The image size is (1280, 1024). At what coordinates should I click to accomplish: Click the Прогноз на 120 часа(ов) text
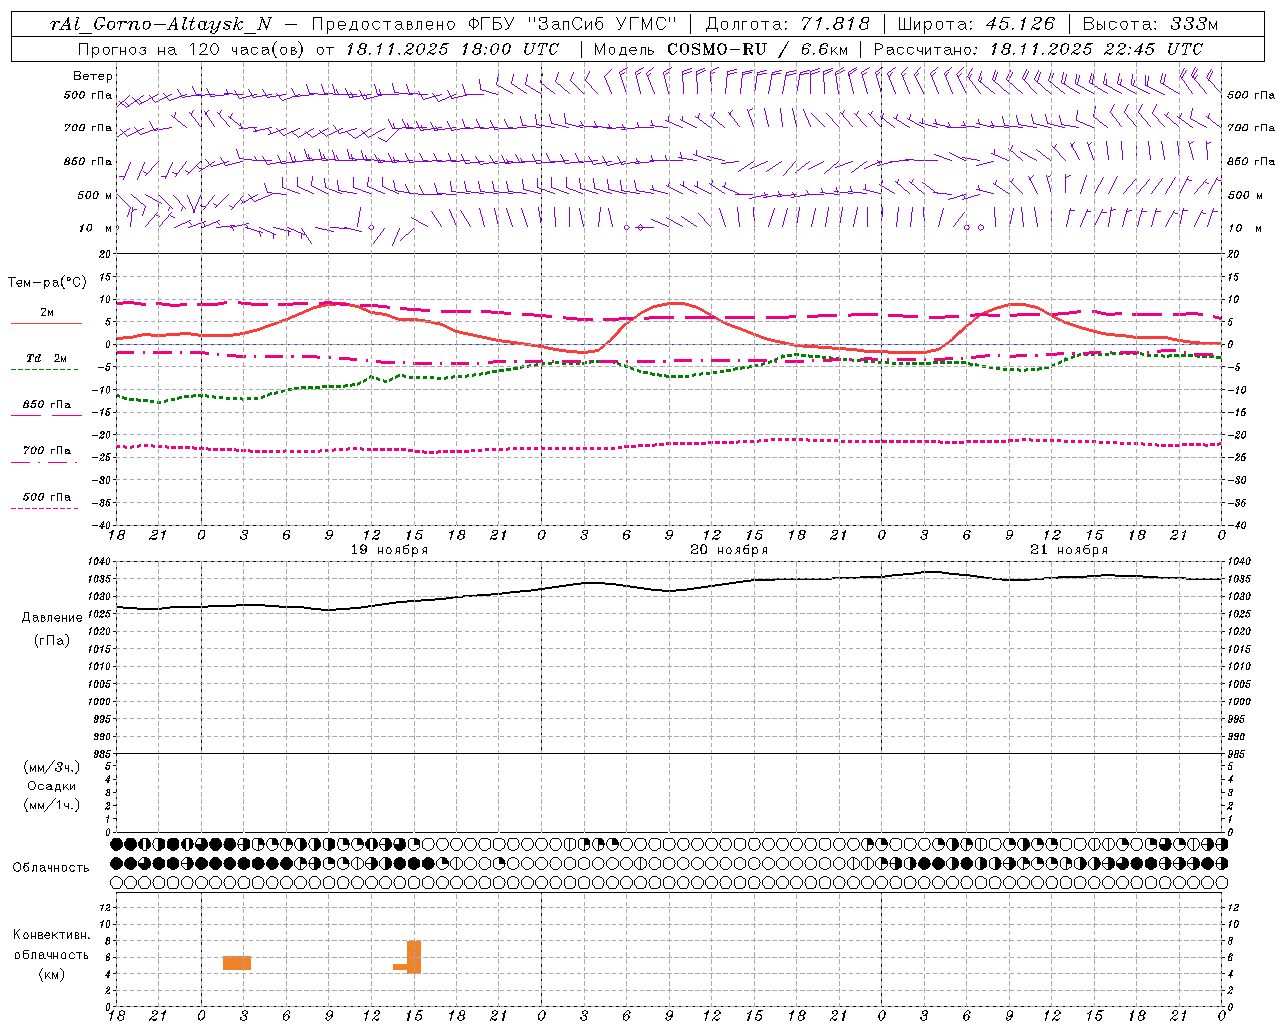(192, 49)
